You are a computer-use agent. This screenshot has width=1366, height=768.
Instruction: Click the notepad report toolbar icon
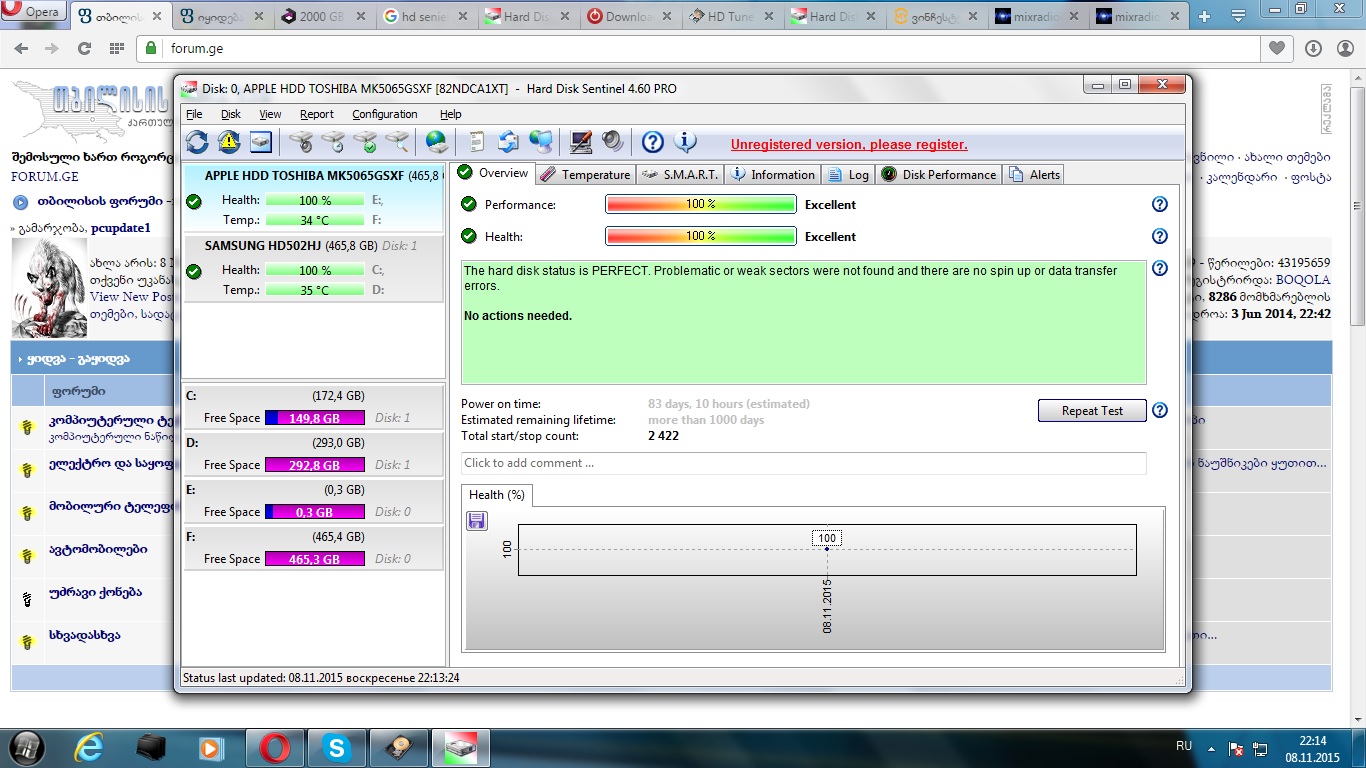(x=477, y=142)
